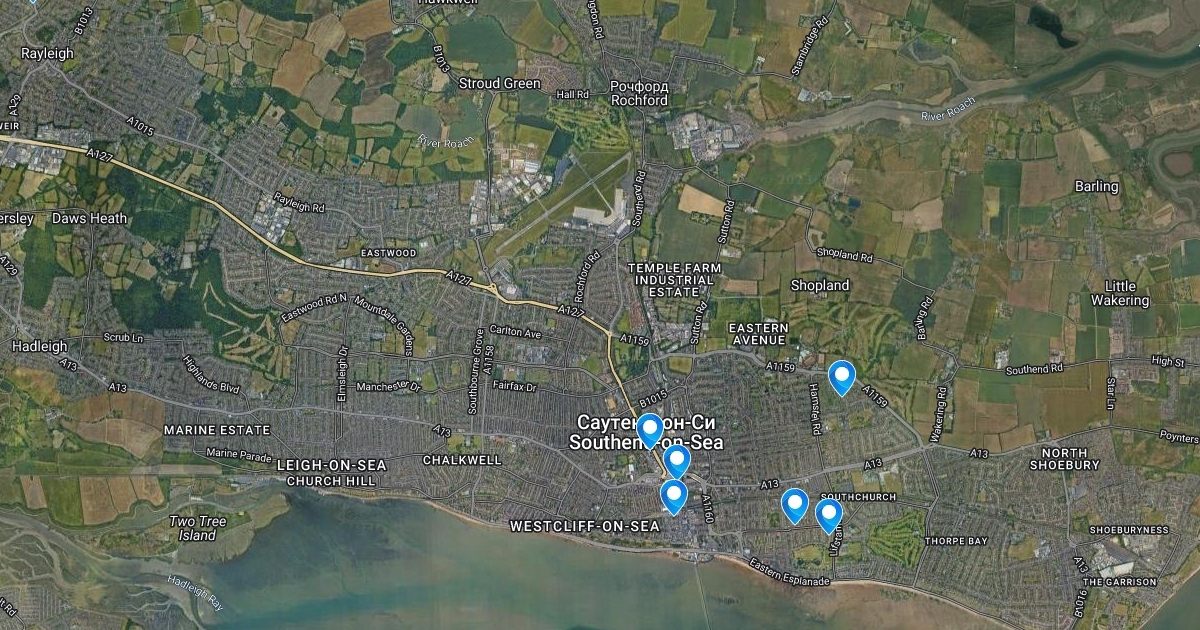This screenshot has width=1200, height=630.
Task: Open the pin directly below the Southchurch label
Action: click(828, 515)
